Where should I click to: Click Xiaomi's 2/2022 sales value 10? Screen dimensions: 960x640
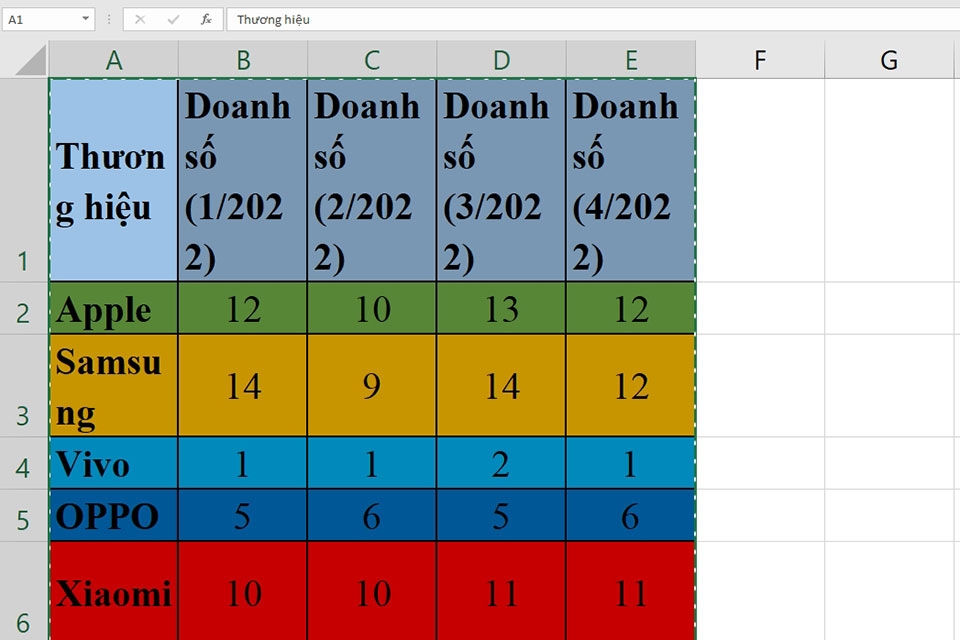pyautogui.click(x=372, y=591)
